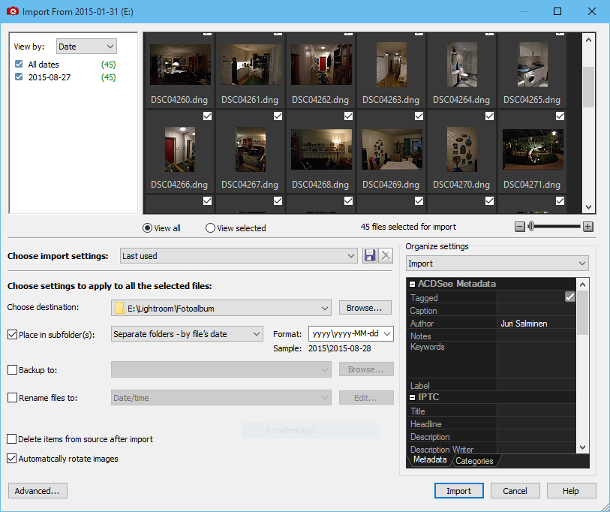Open the yyyy\yyyy-MM-dd Format dropdown
610x512 pixels.
pos(351,334)
